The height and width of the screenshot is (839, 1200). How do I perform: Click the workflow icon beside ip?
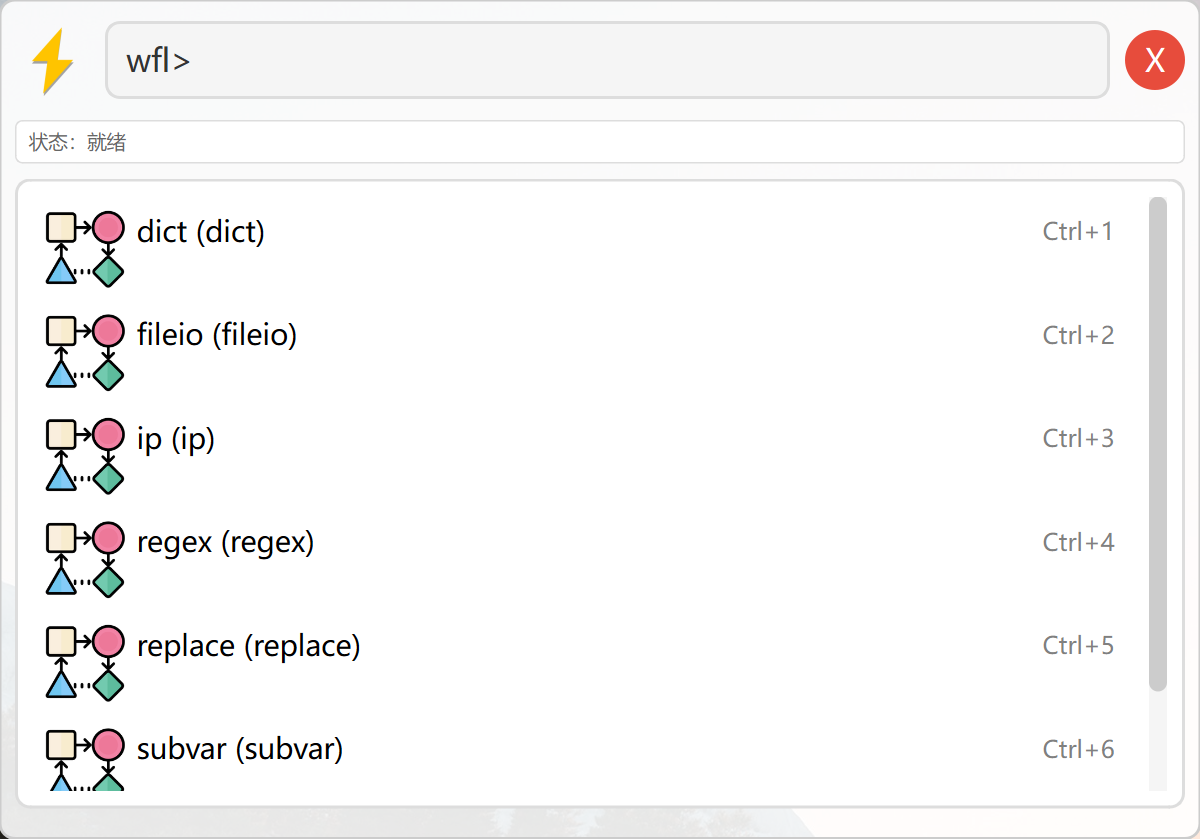click(85, 456)
